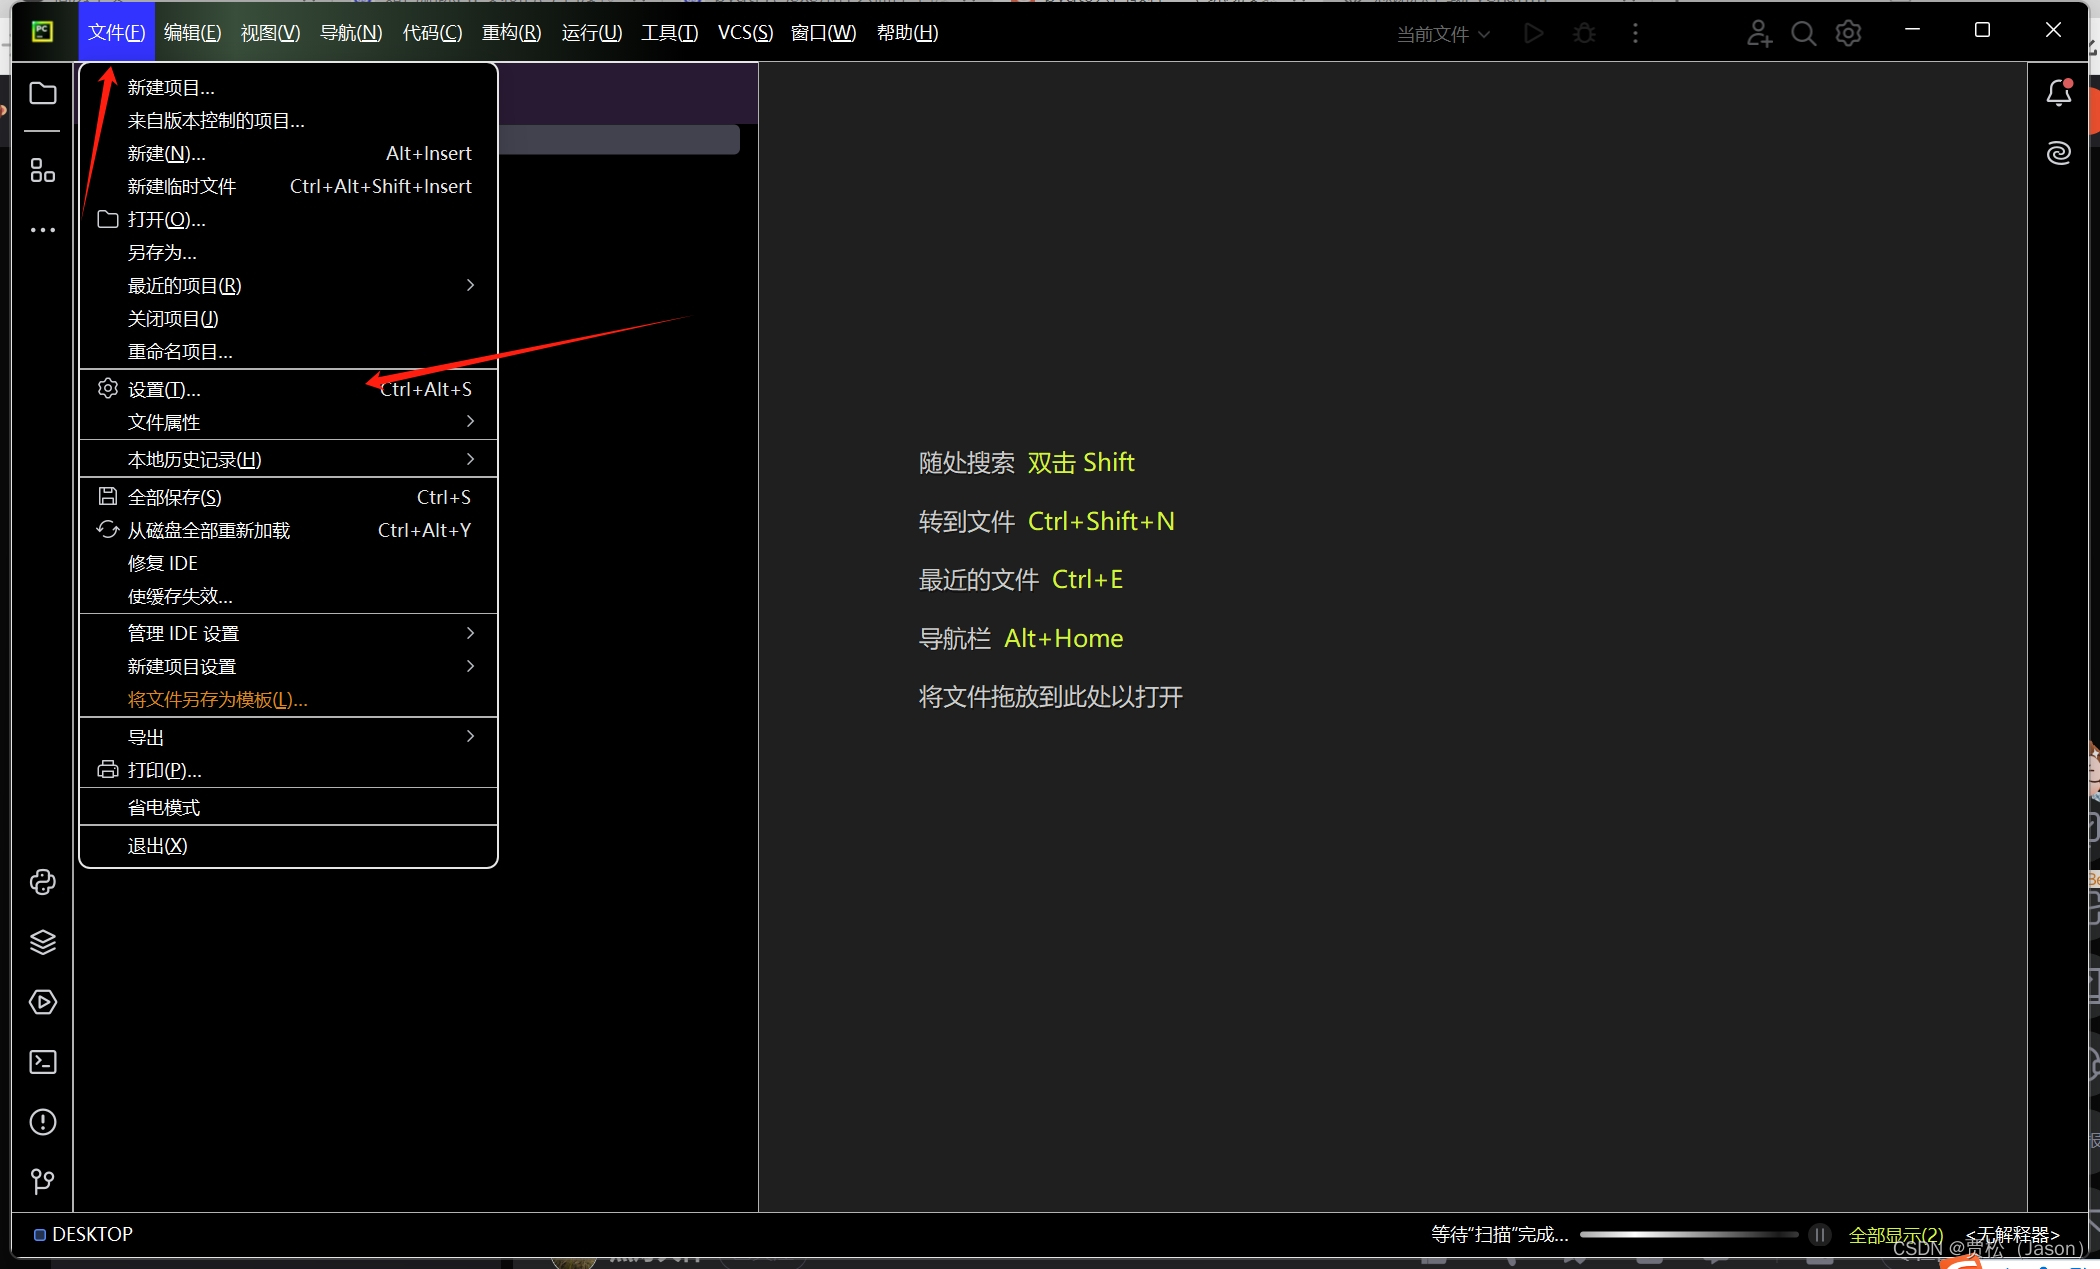Select 设置 from the File menu
This screenshot has width=2100, height=1269.
point(164,390)
